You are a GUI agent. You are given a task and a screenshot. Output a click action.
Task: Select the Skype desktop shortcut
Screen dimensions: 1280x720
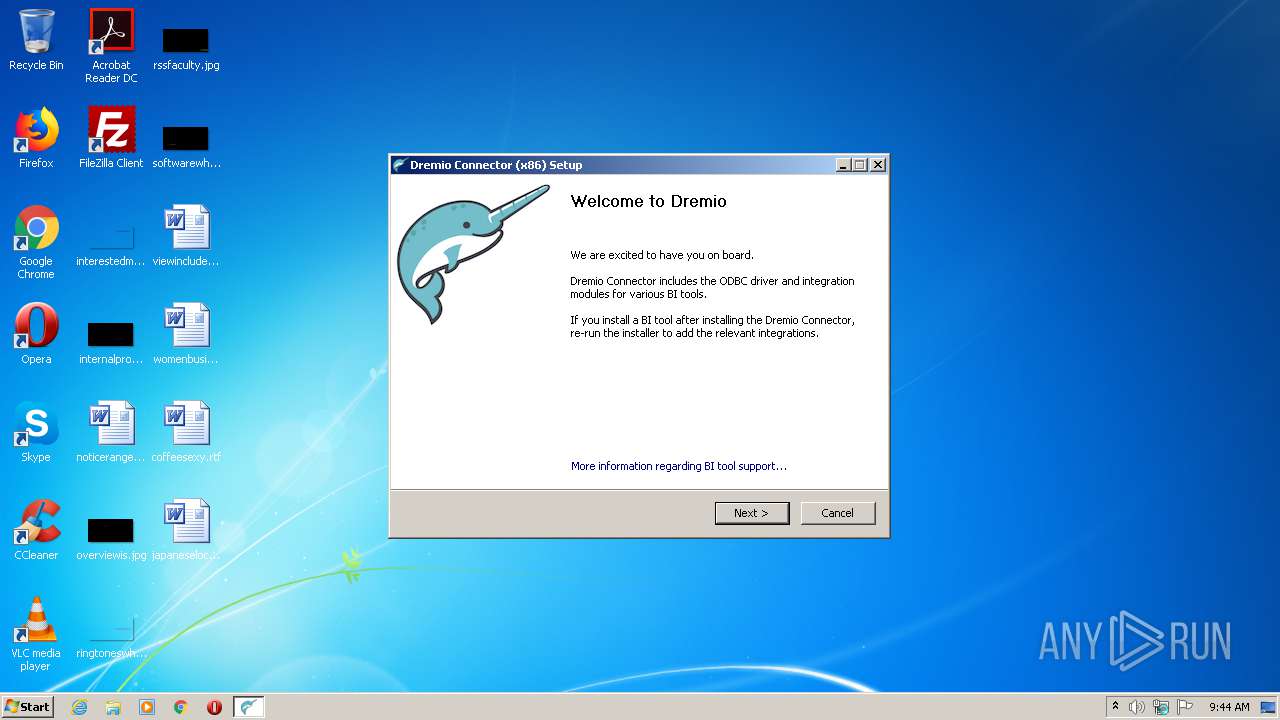pyautogui.click(x=36, y=432)
